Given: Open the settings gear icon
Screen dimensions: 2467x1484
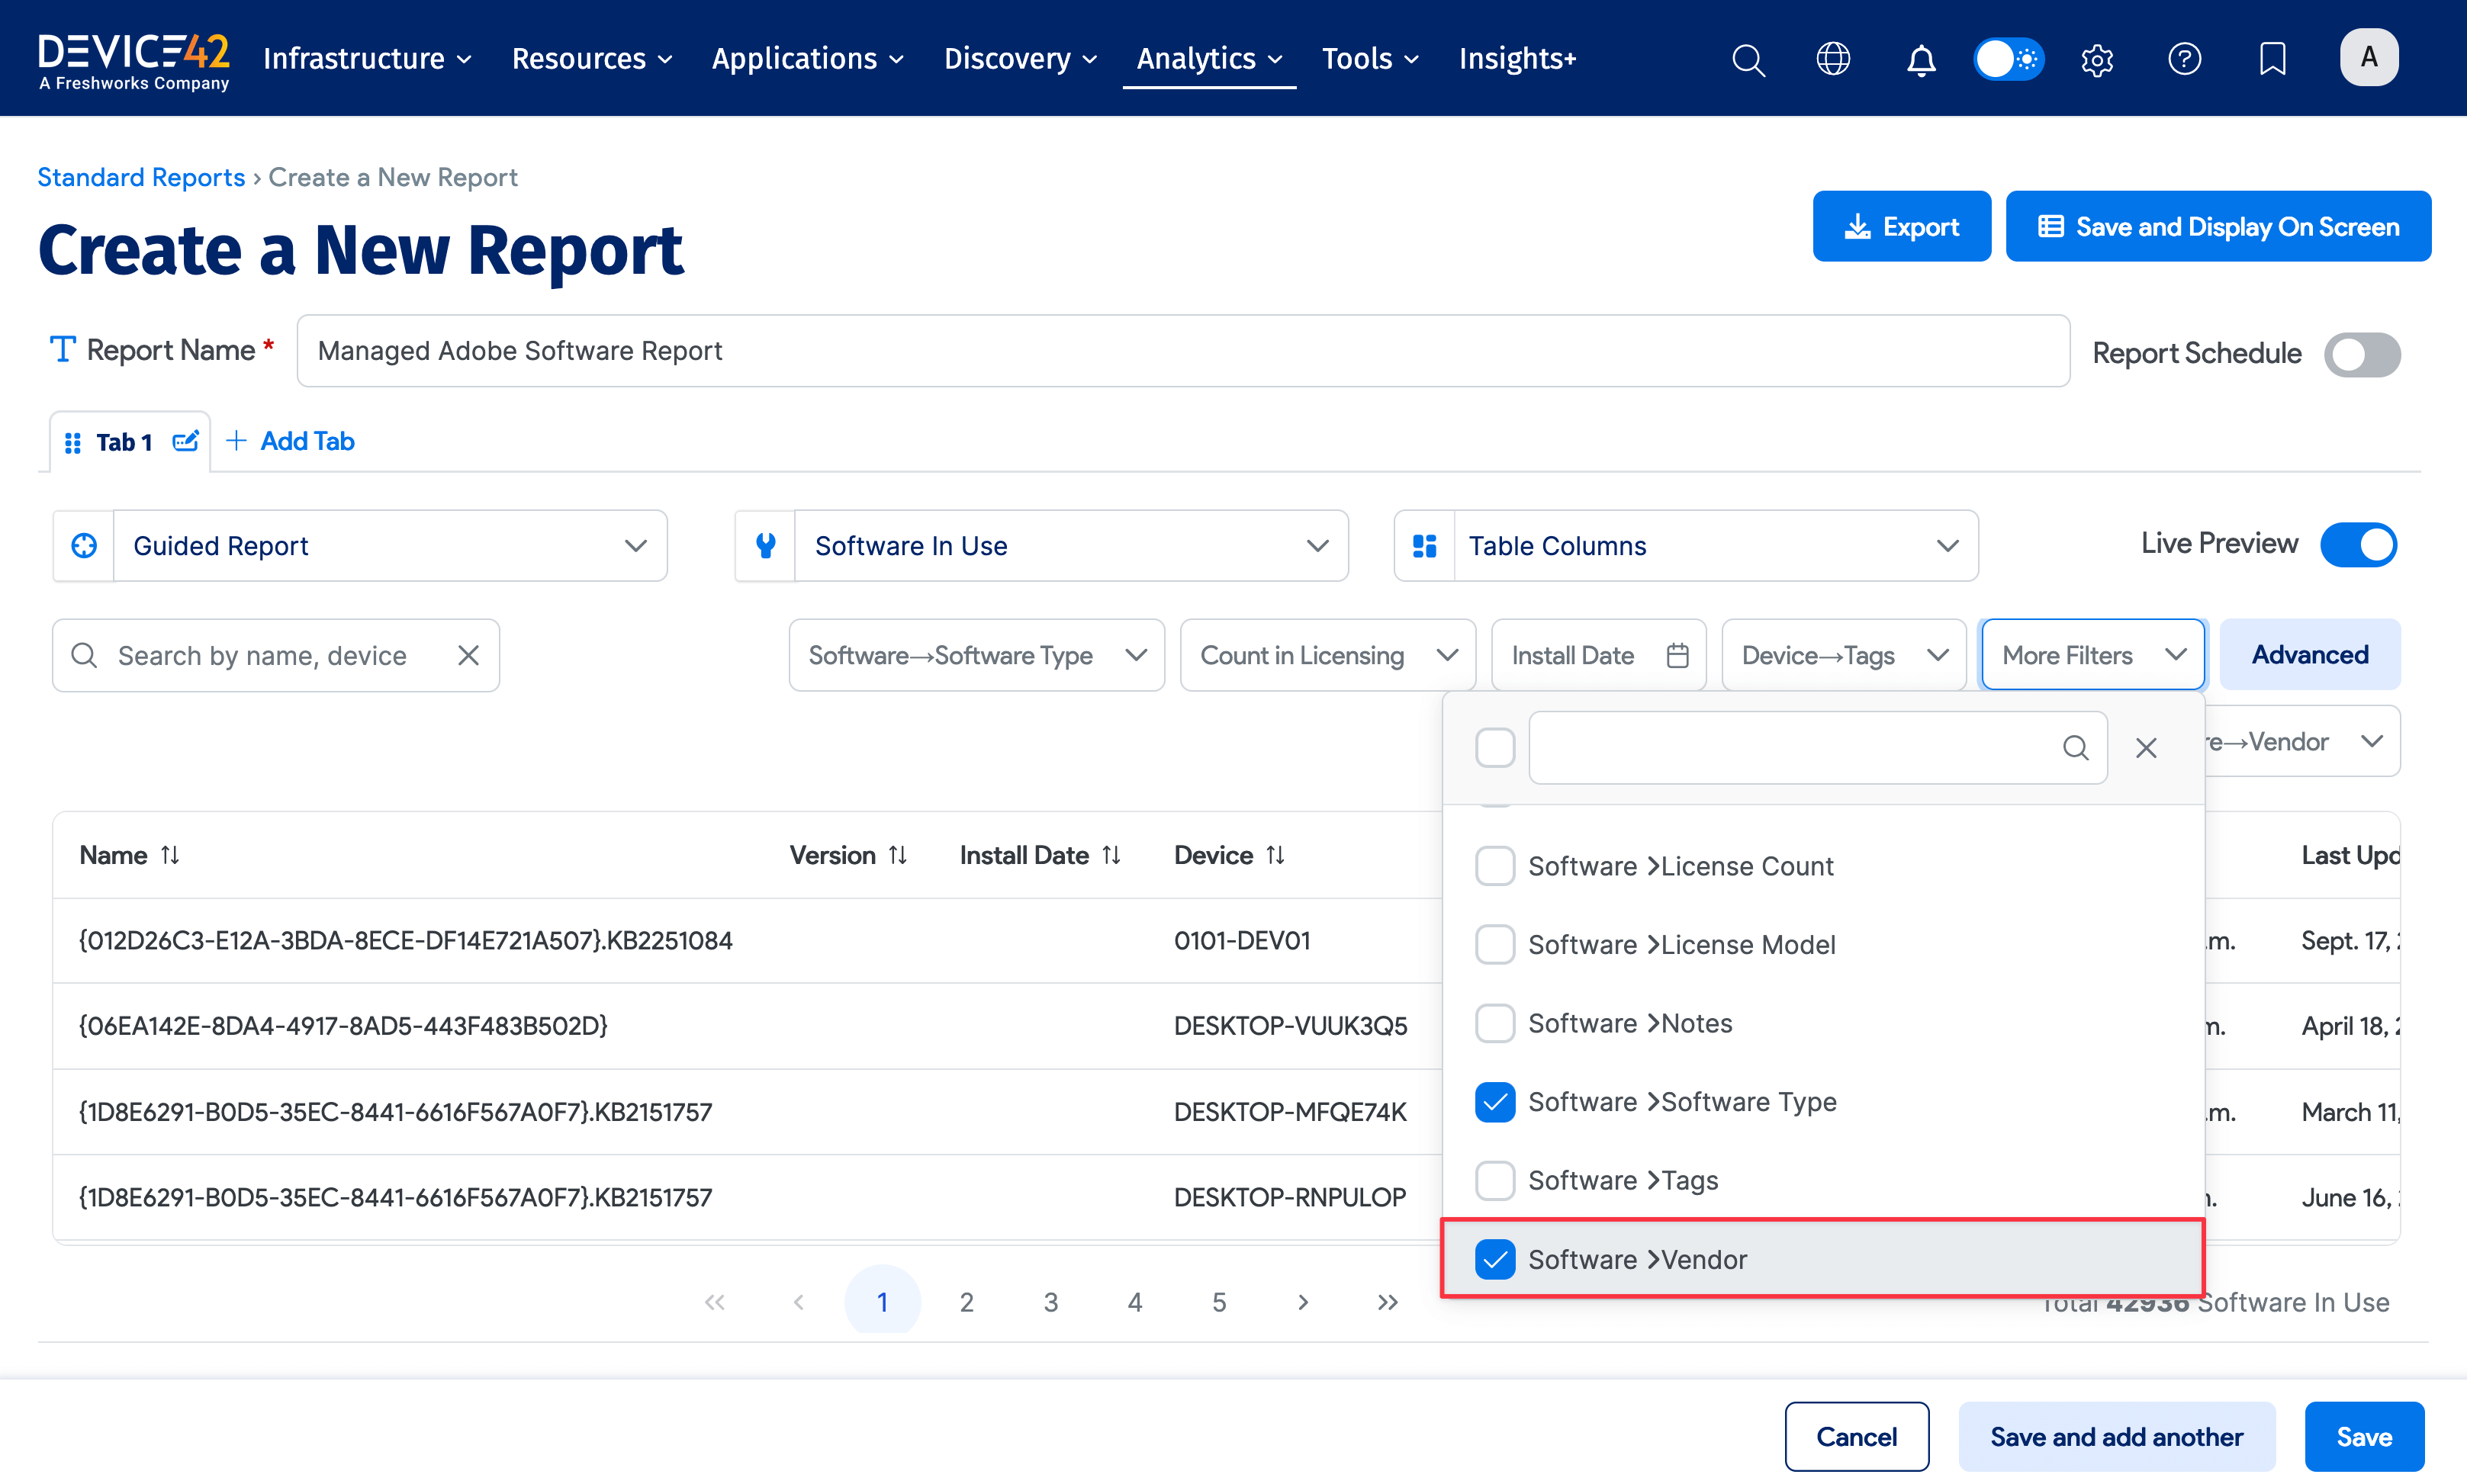Looking at the screenshot, I should click(2097, 59).
